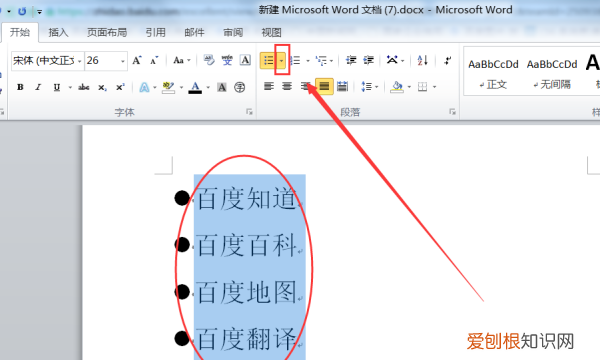
Task: Shrink the font size
Action: point(154,60)
